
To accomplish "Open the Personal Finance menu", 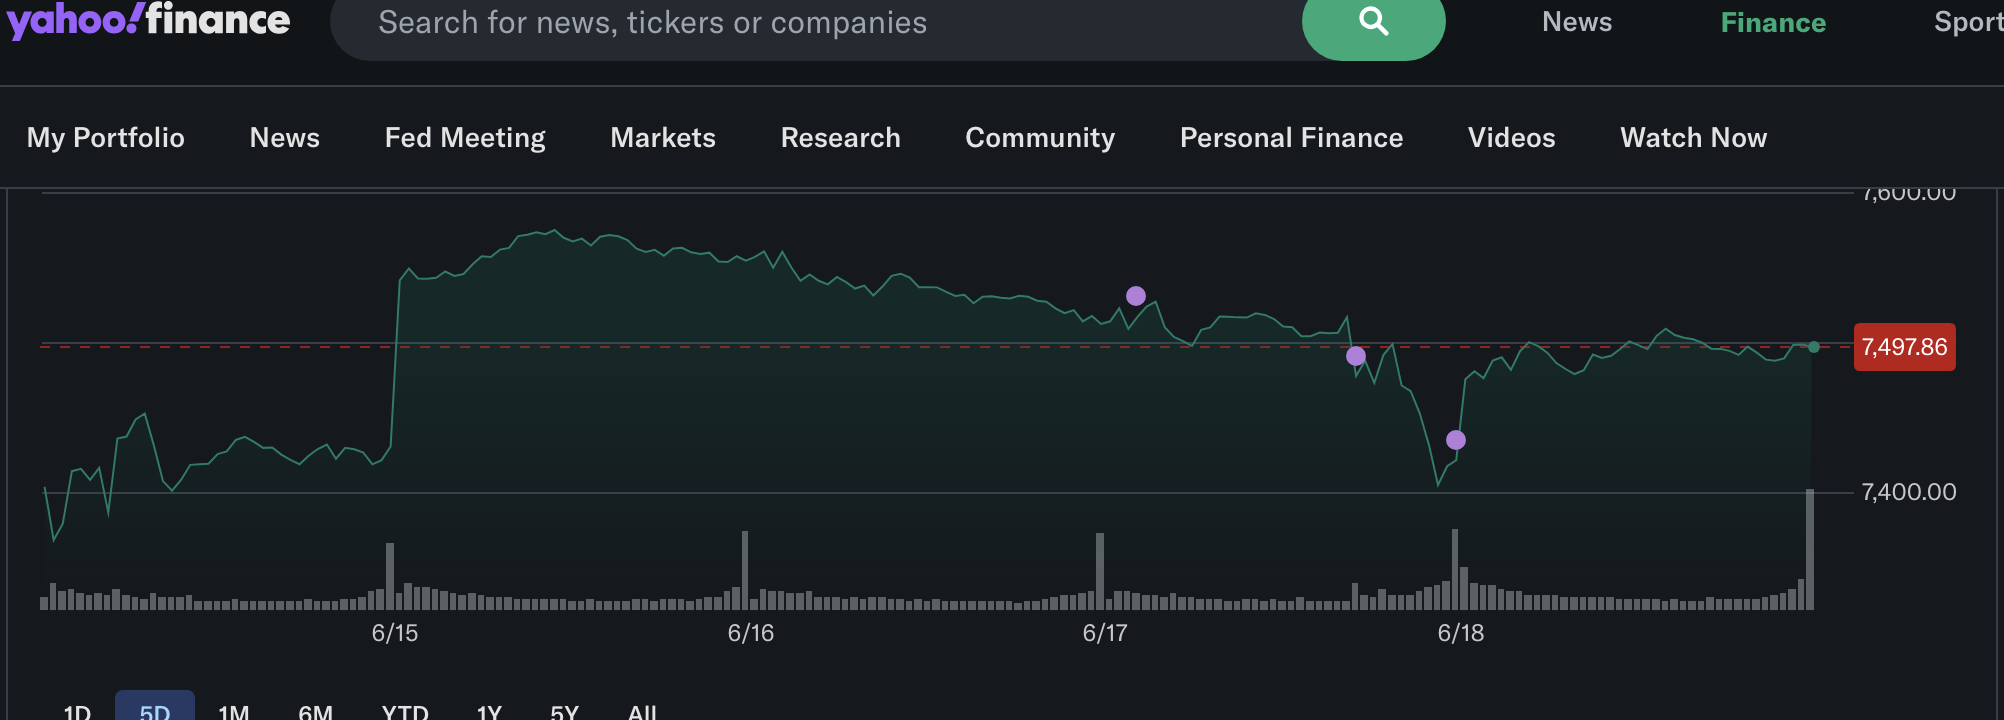I will click(1291, 138).
